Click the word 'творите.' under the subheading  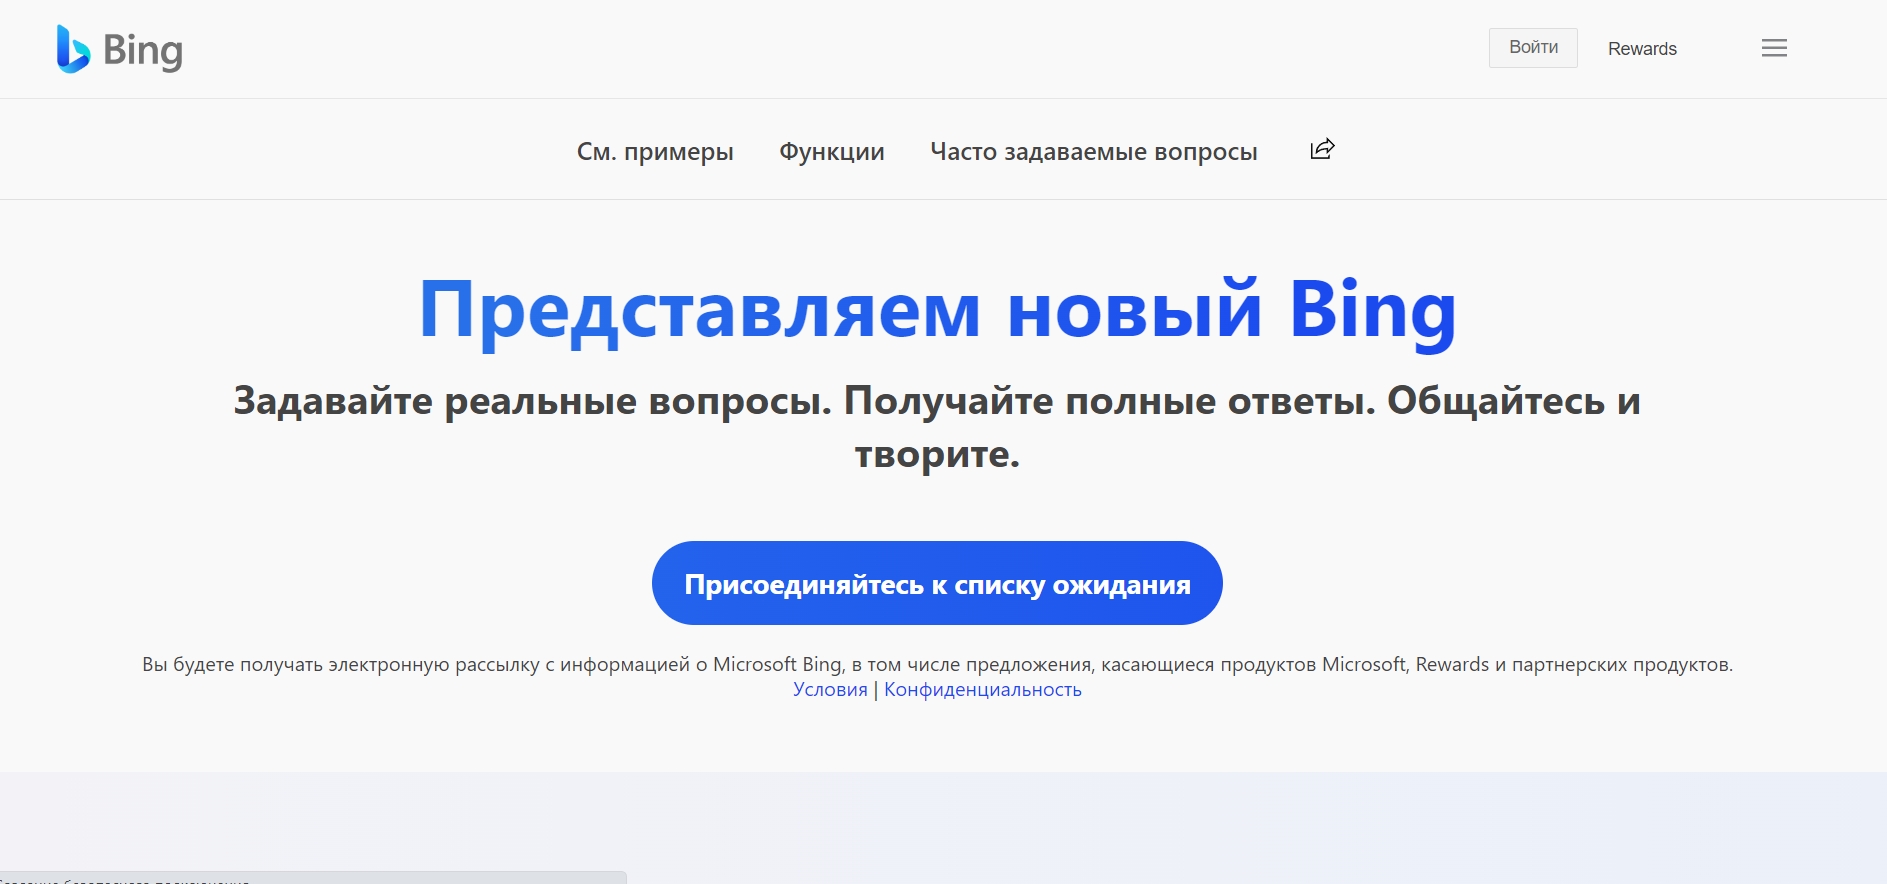pos(937,454)
